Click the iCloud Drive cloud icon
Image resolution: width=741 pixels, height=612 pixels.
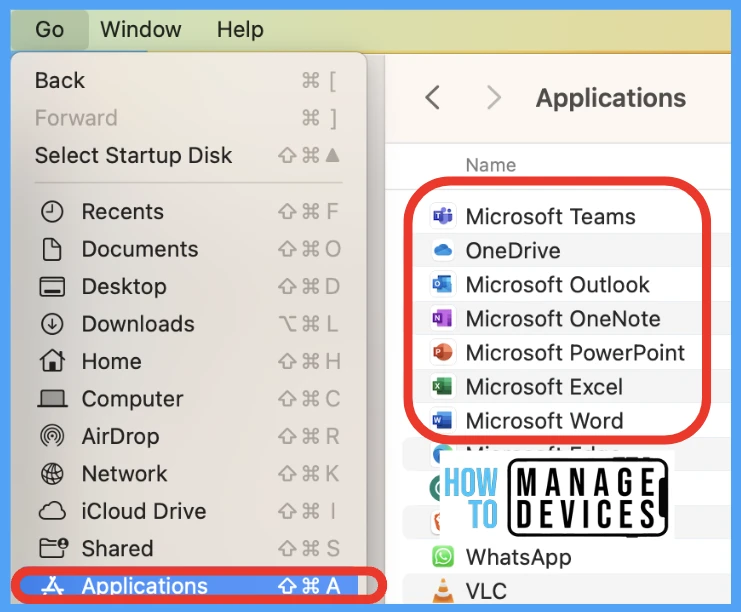52,511
